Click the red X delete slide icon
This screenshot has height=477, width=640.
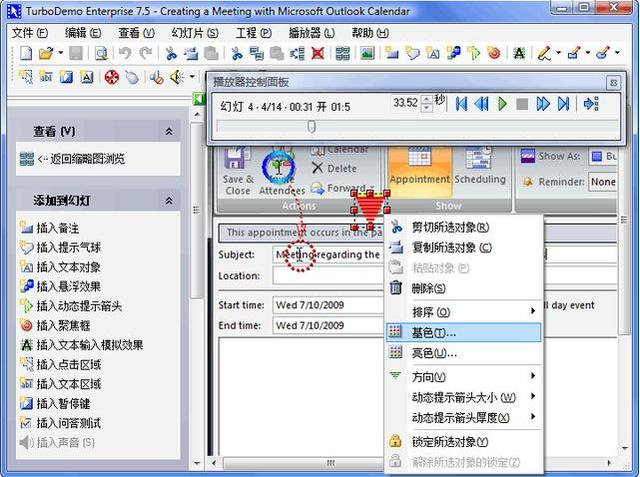click(x=318, y=53)
